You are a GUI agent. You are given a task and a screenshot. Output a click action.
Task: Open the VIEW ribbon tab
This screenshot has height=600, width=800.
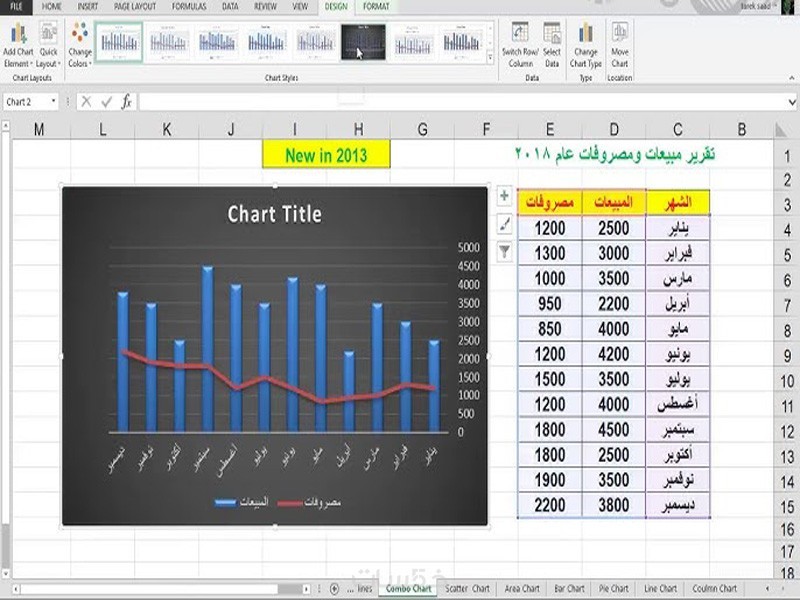(x=300, y=7)
